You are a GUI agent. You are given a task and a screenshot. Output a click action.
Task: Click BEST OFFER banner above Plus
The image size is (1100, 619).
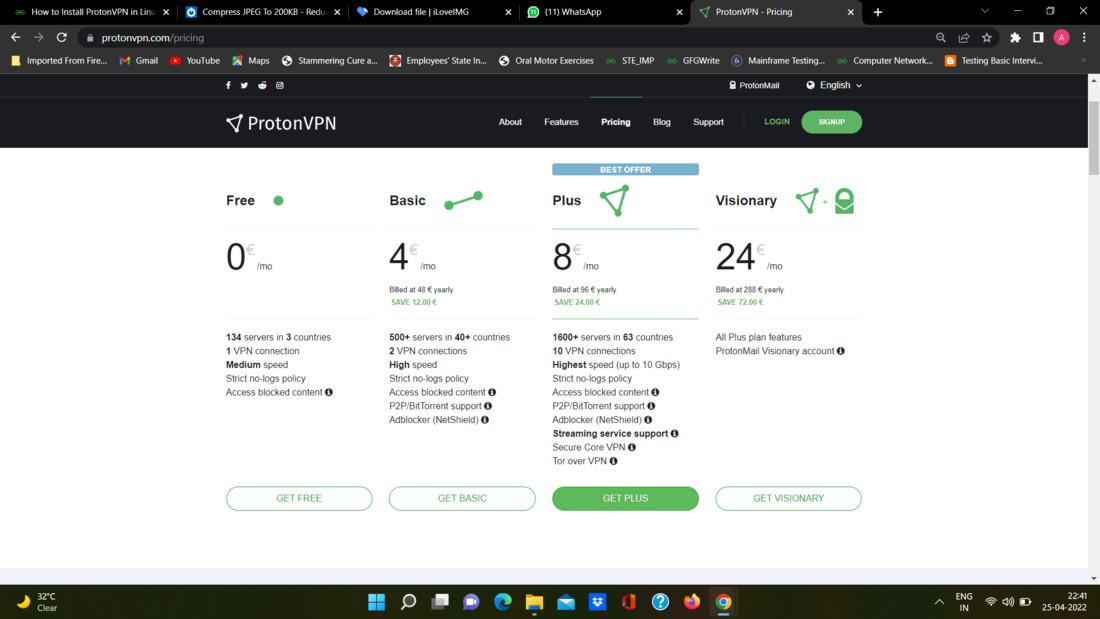(x=625, y=169)
